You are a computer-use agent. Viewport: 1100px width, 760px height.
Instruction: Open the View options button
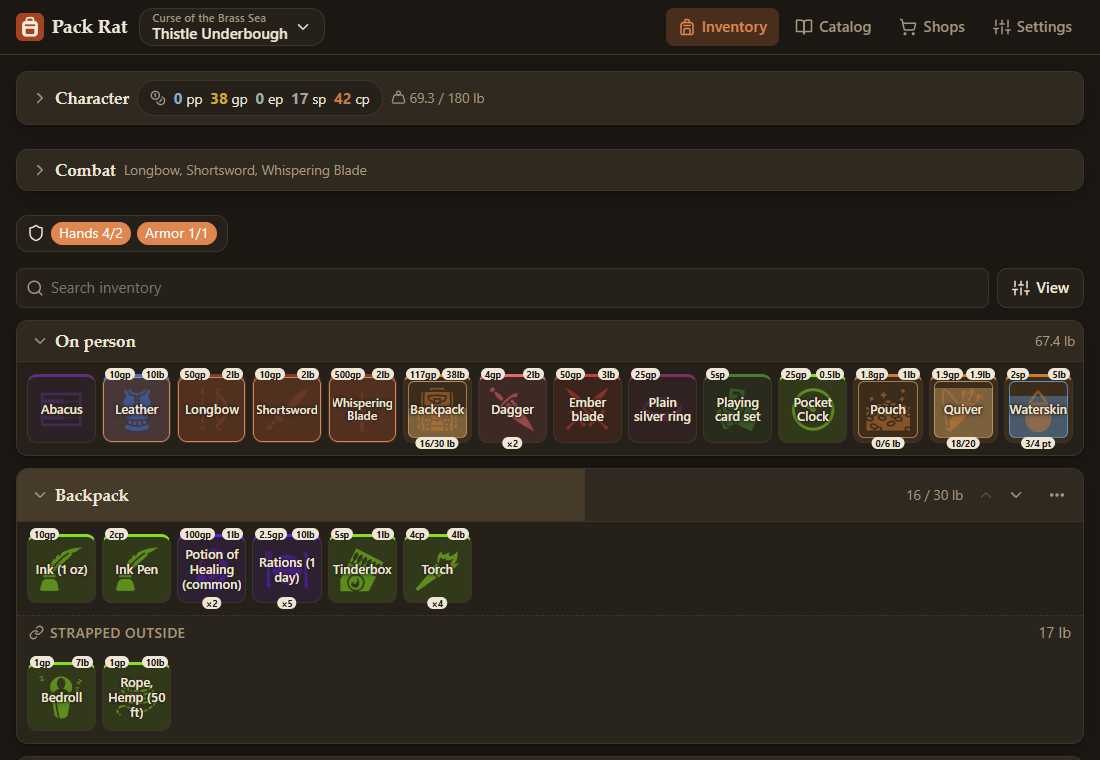point(1040,288)
